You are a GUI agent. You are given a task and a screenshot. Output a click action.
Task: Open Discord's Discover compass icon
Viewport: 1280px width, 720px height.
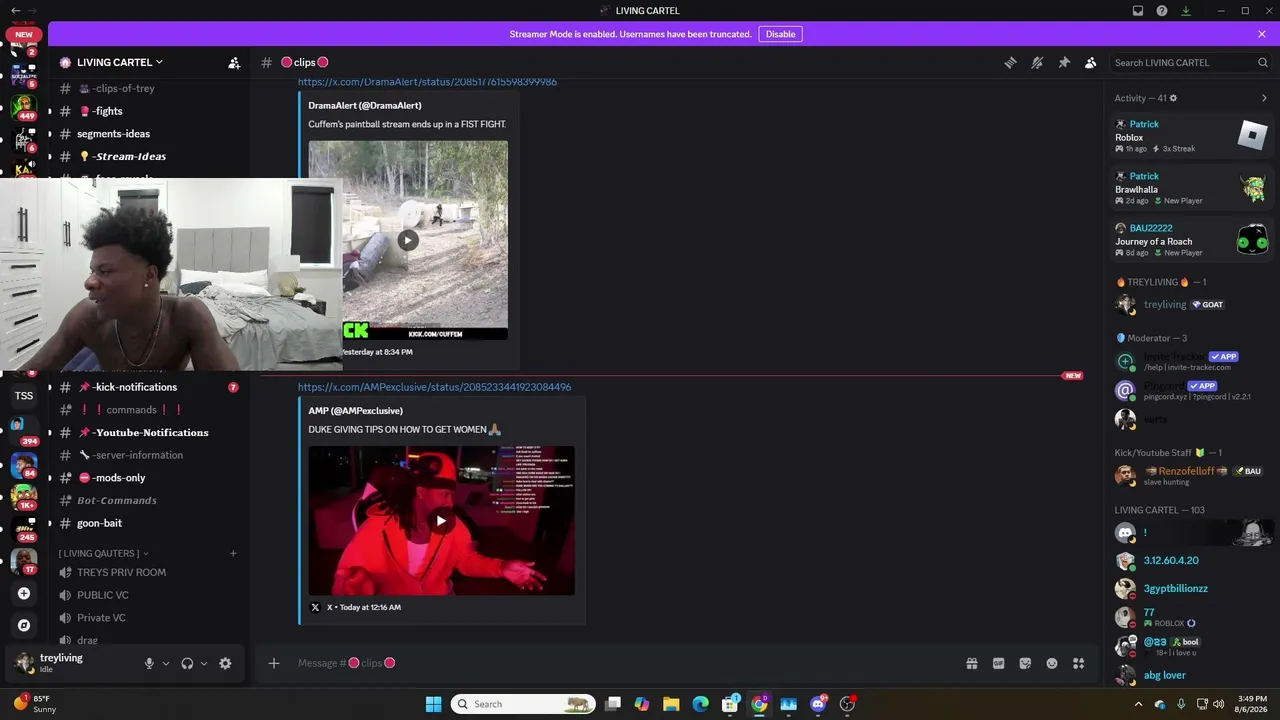tap(24, 625)
